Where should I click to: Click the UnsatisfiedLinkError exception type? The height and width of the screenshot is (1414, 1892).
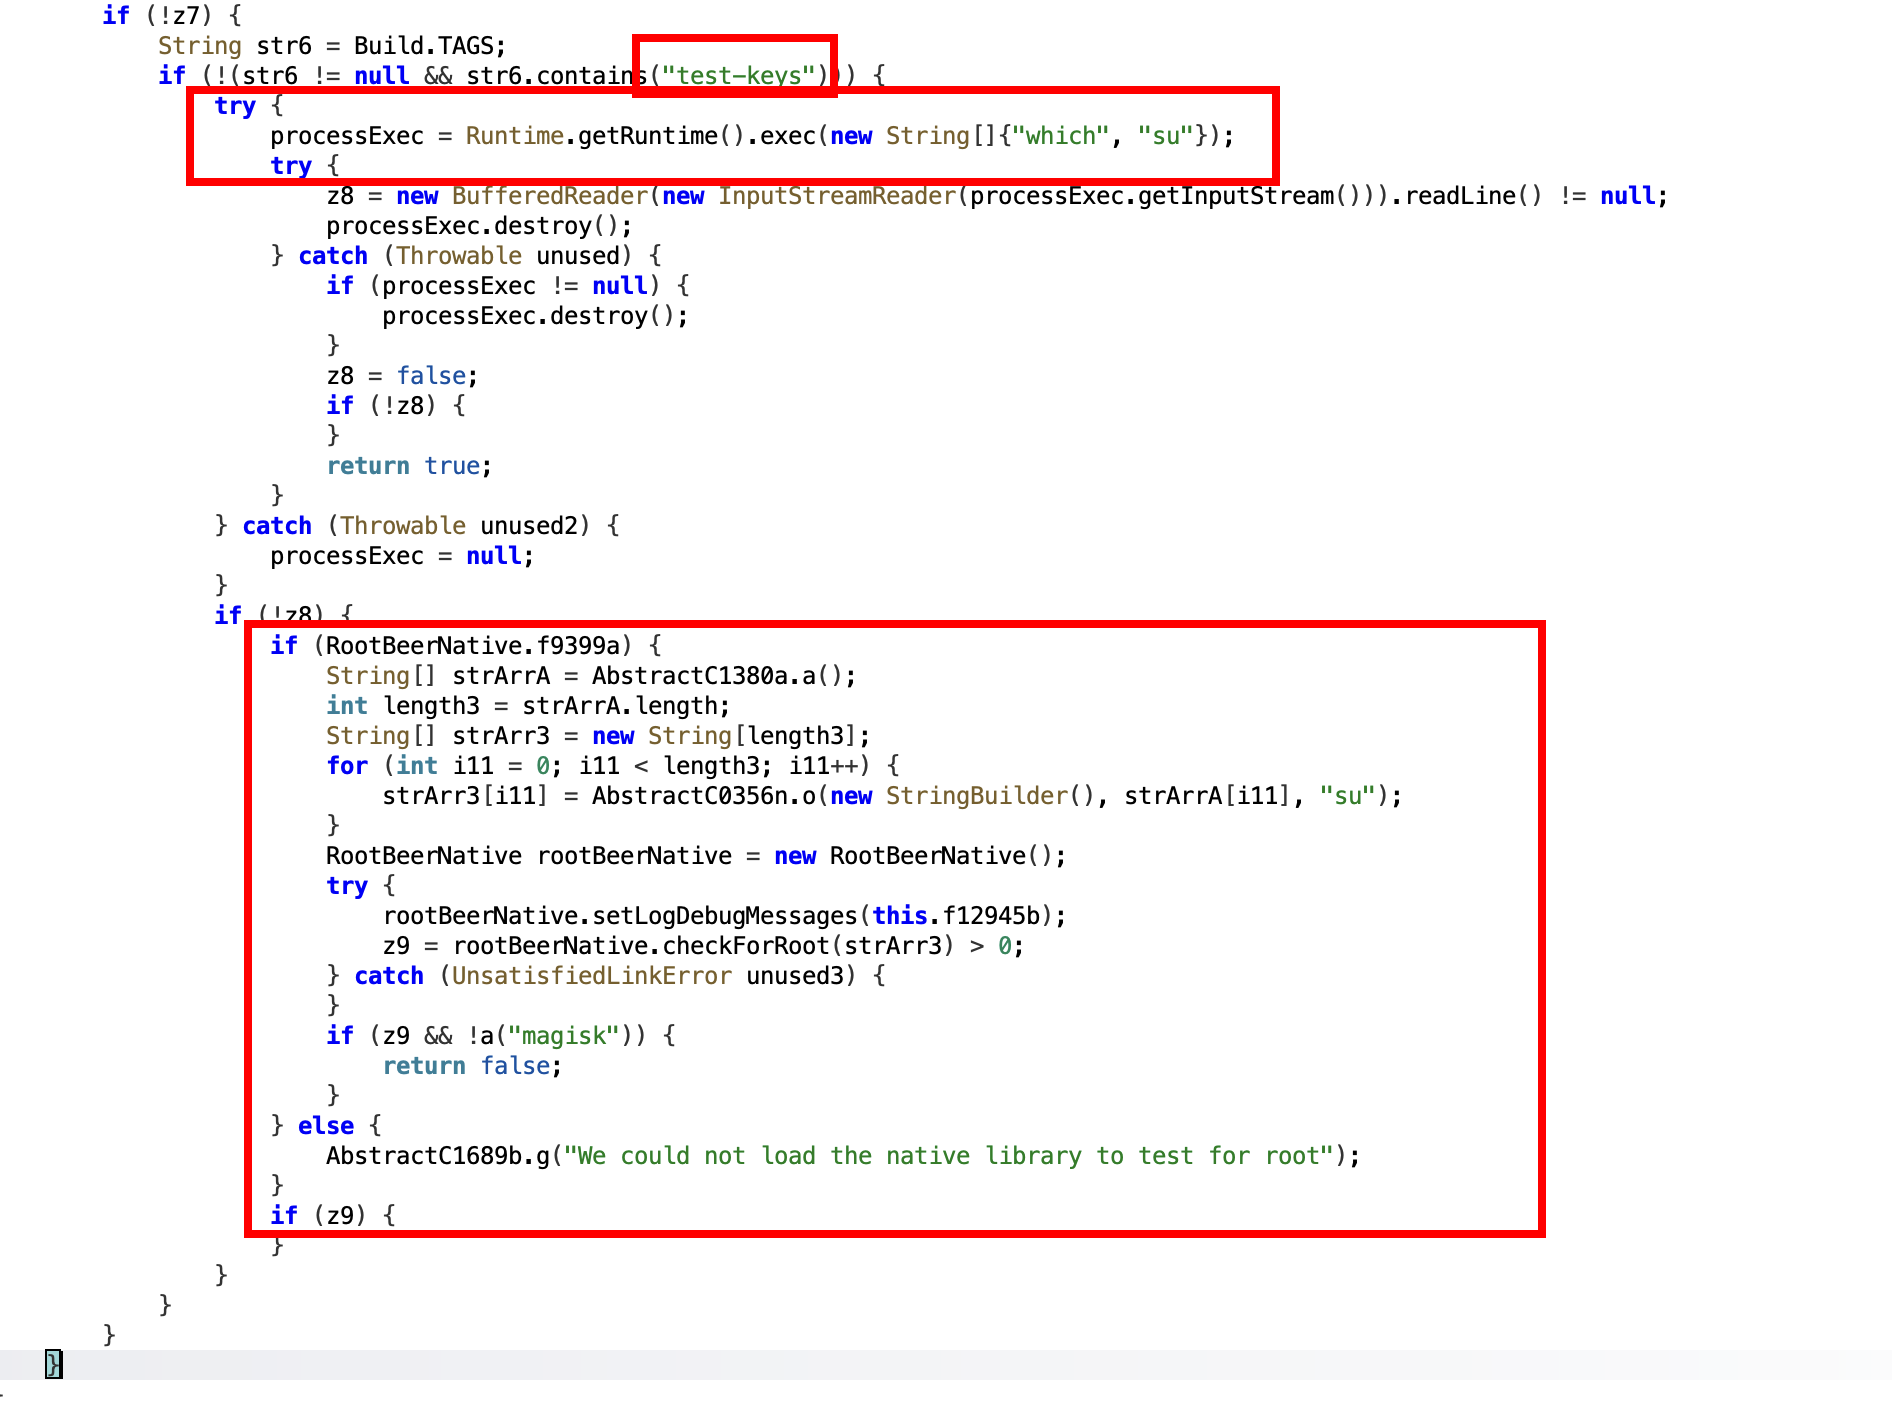pyautogui.click(x=591, y=976)
